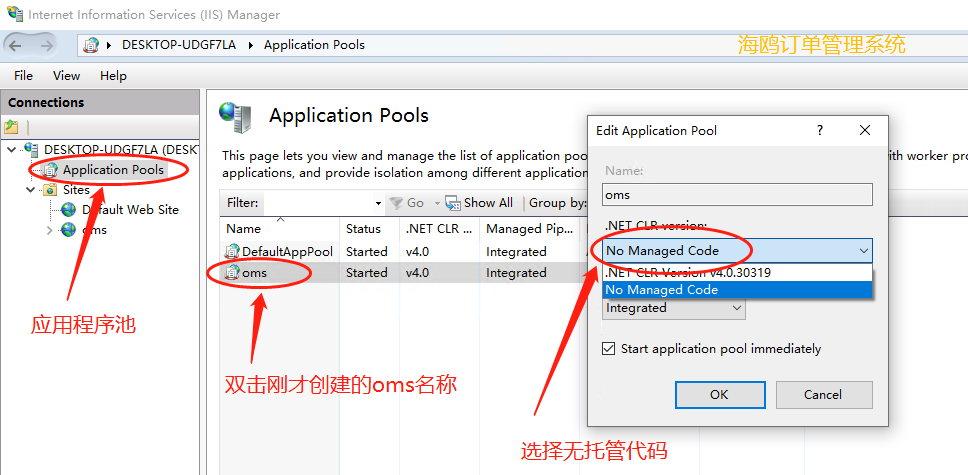Click v4.0 cell in DefaultAppPool row
Viewport: 968px width, 475px height.
tap(418, 251)
